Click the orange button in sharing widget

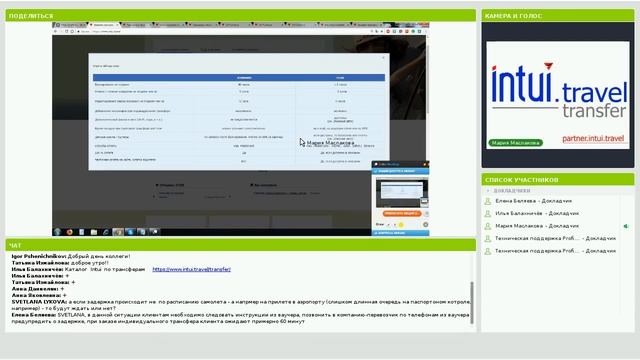[x=402, y=213]
